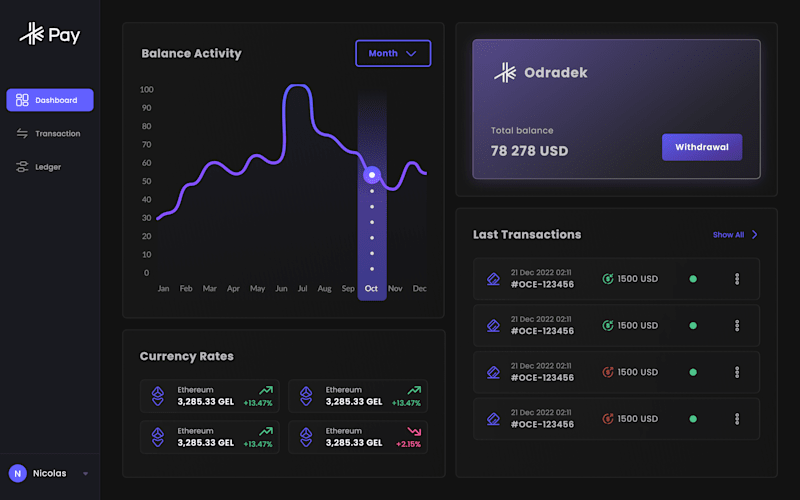This screenshot has width=800, height=500.
Task: Click the fourth transaction's eraser-shaped icon
Action: [493, 419]
